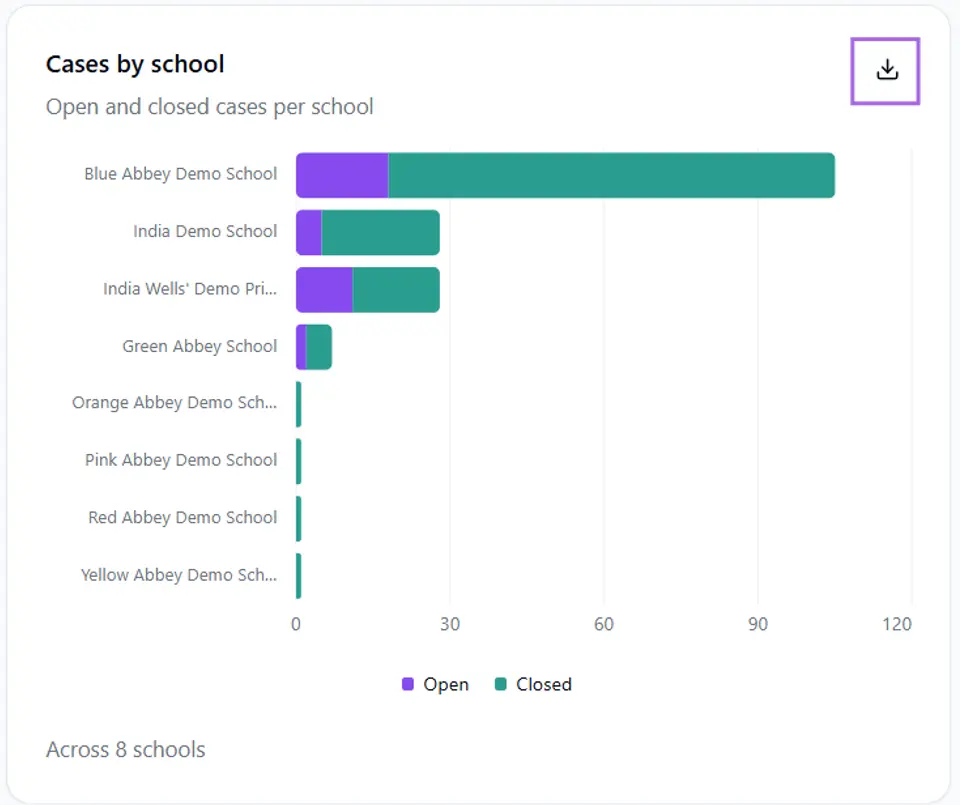Click the teal Closed legend swatch
The width and height of the screenshot is (960, 805).
[500, 684]
